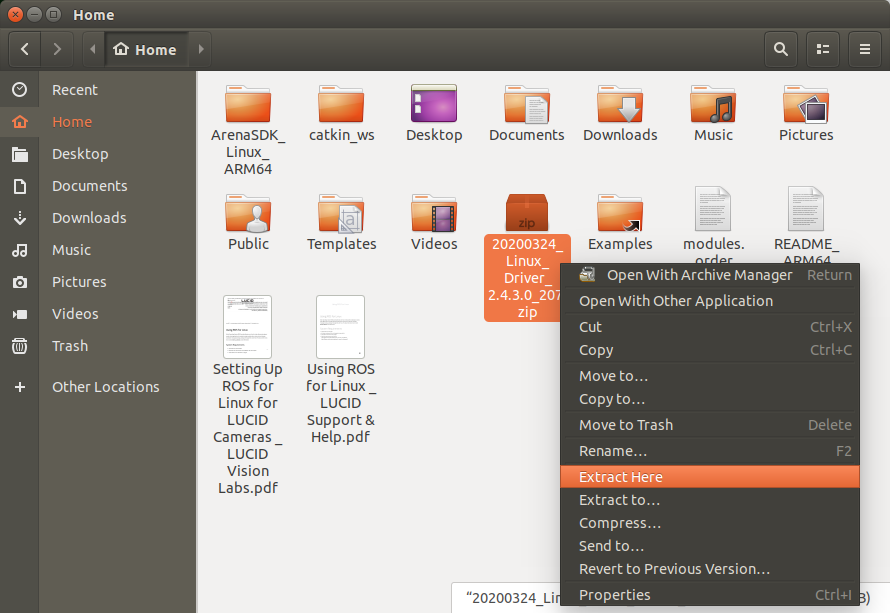
Task: Expand path bar right arrow after Home
Action: coord(201,48)
